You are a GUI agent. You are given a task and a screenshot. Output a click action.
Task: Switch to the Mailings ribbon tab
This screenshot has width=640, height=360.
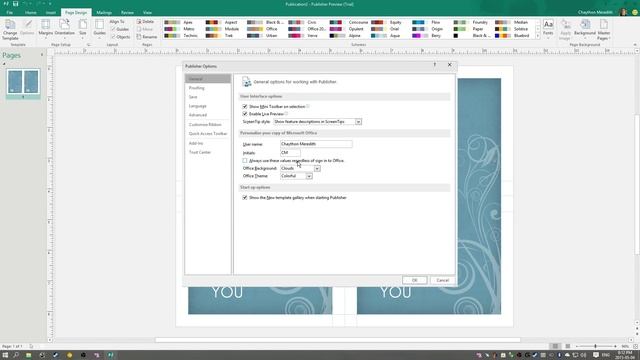click(x=104, y=13)
